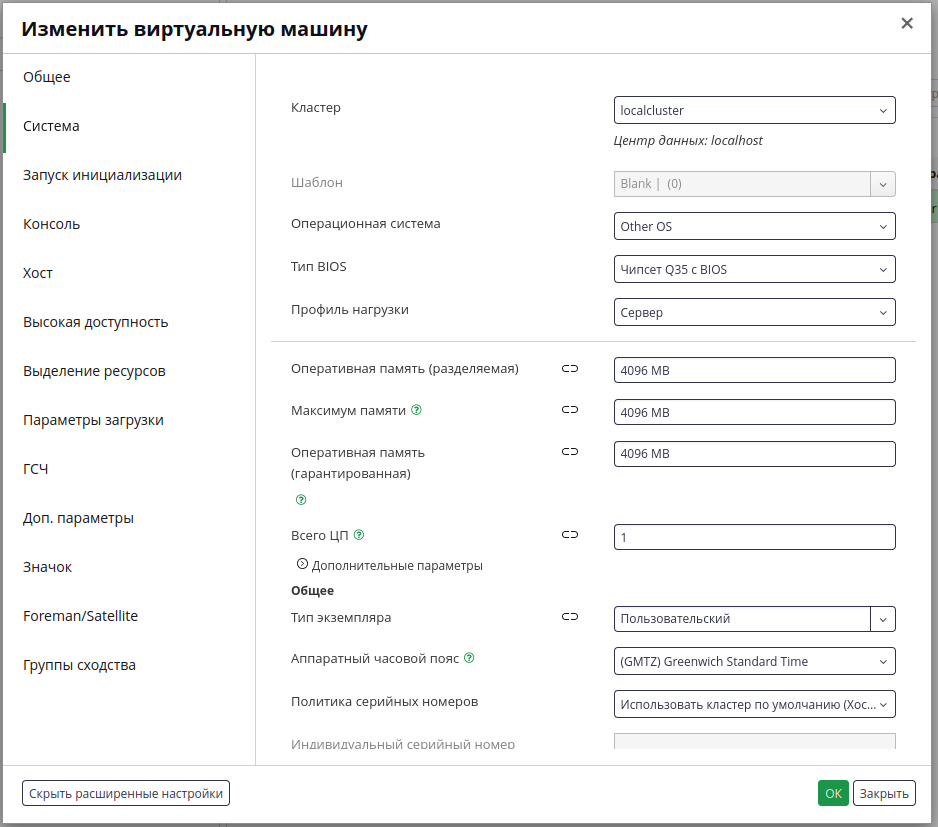The height and width of the screenshot is (827, 938).
Task: Click link icon beside Максимум памяти
Action: 570,410
